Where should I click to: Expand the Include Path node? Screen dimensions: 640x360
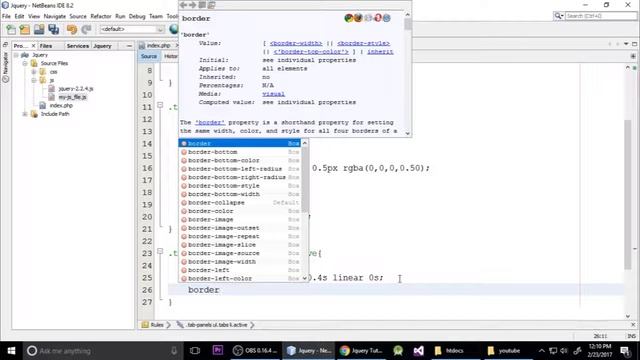pos(25,114)
